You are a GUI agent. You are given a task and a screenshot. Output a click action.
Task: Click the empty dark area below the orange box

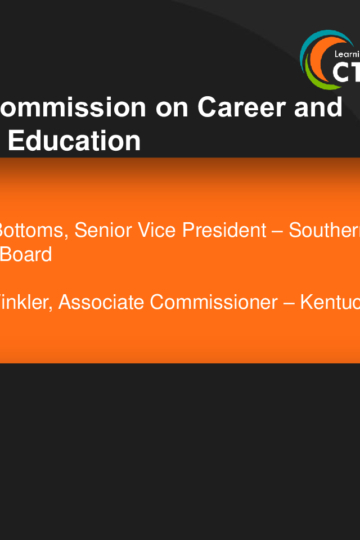[180, 451]
